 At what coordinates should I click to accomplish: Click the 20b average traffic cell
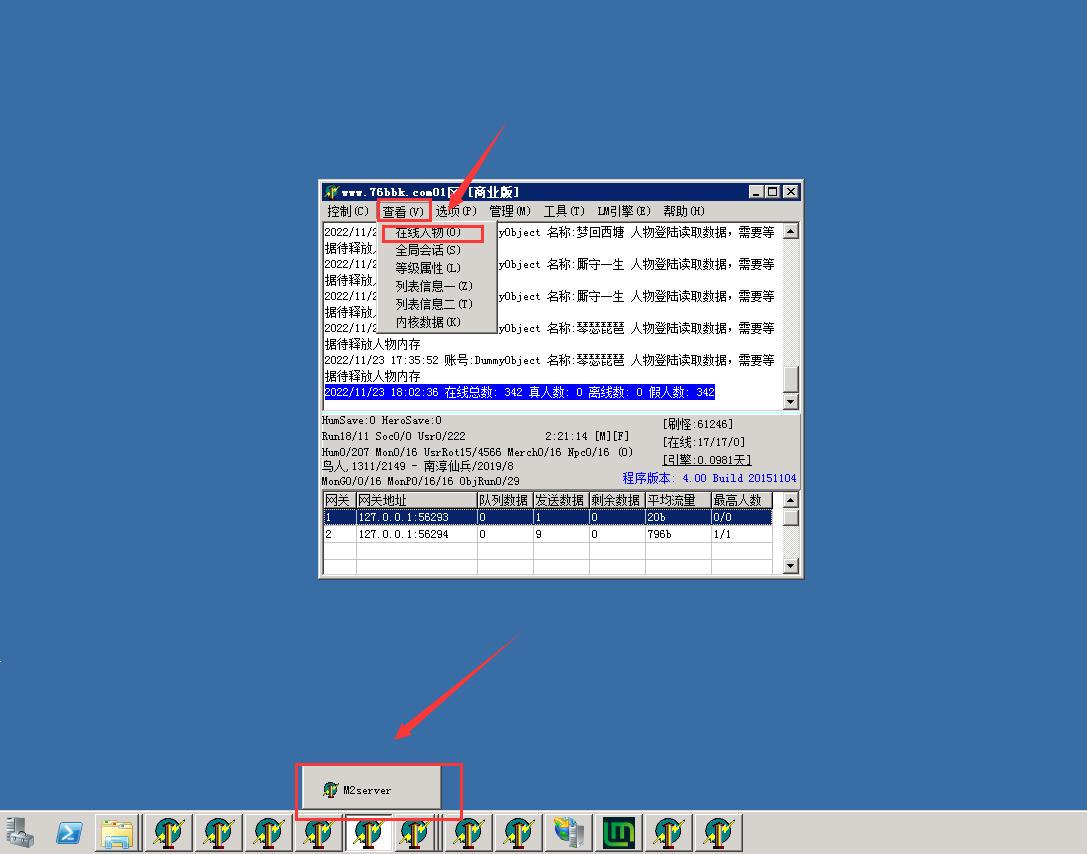tap(678, 517)
